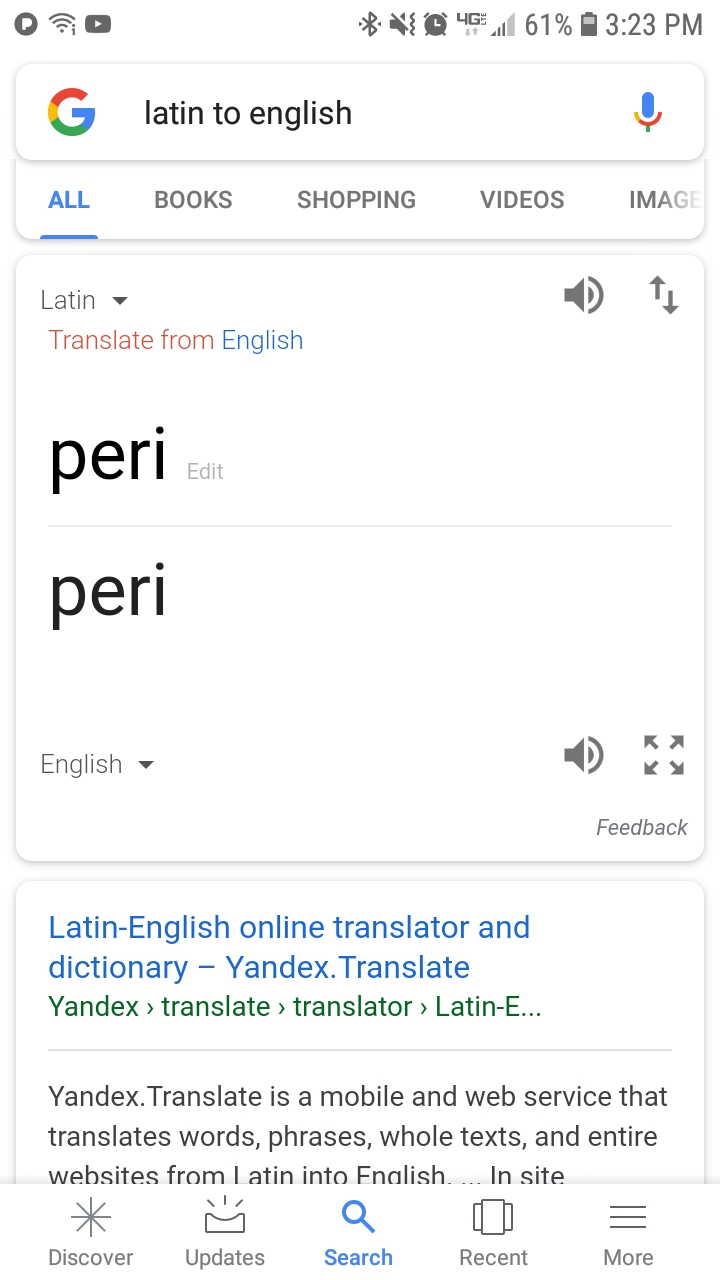Switch to the BOOKS search tab
Viewport: 720px width, 1280px height.
tap(193, 200)
